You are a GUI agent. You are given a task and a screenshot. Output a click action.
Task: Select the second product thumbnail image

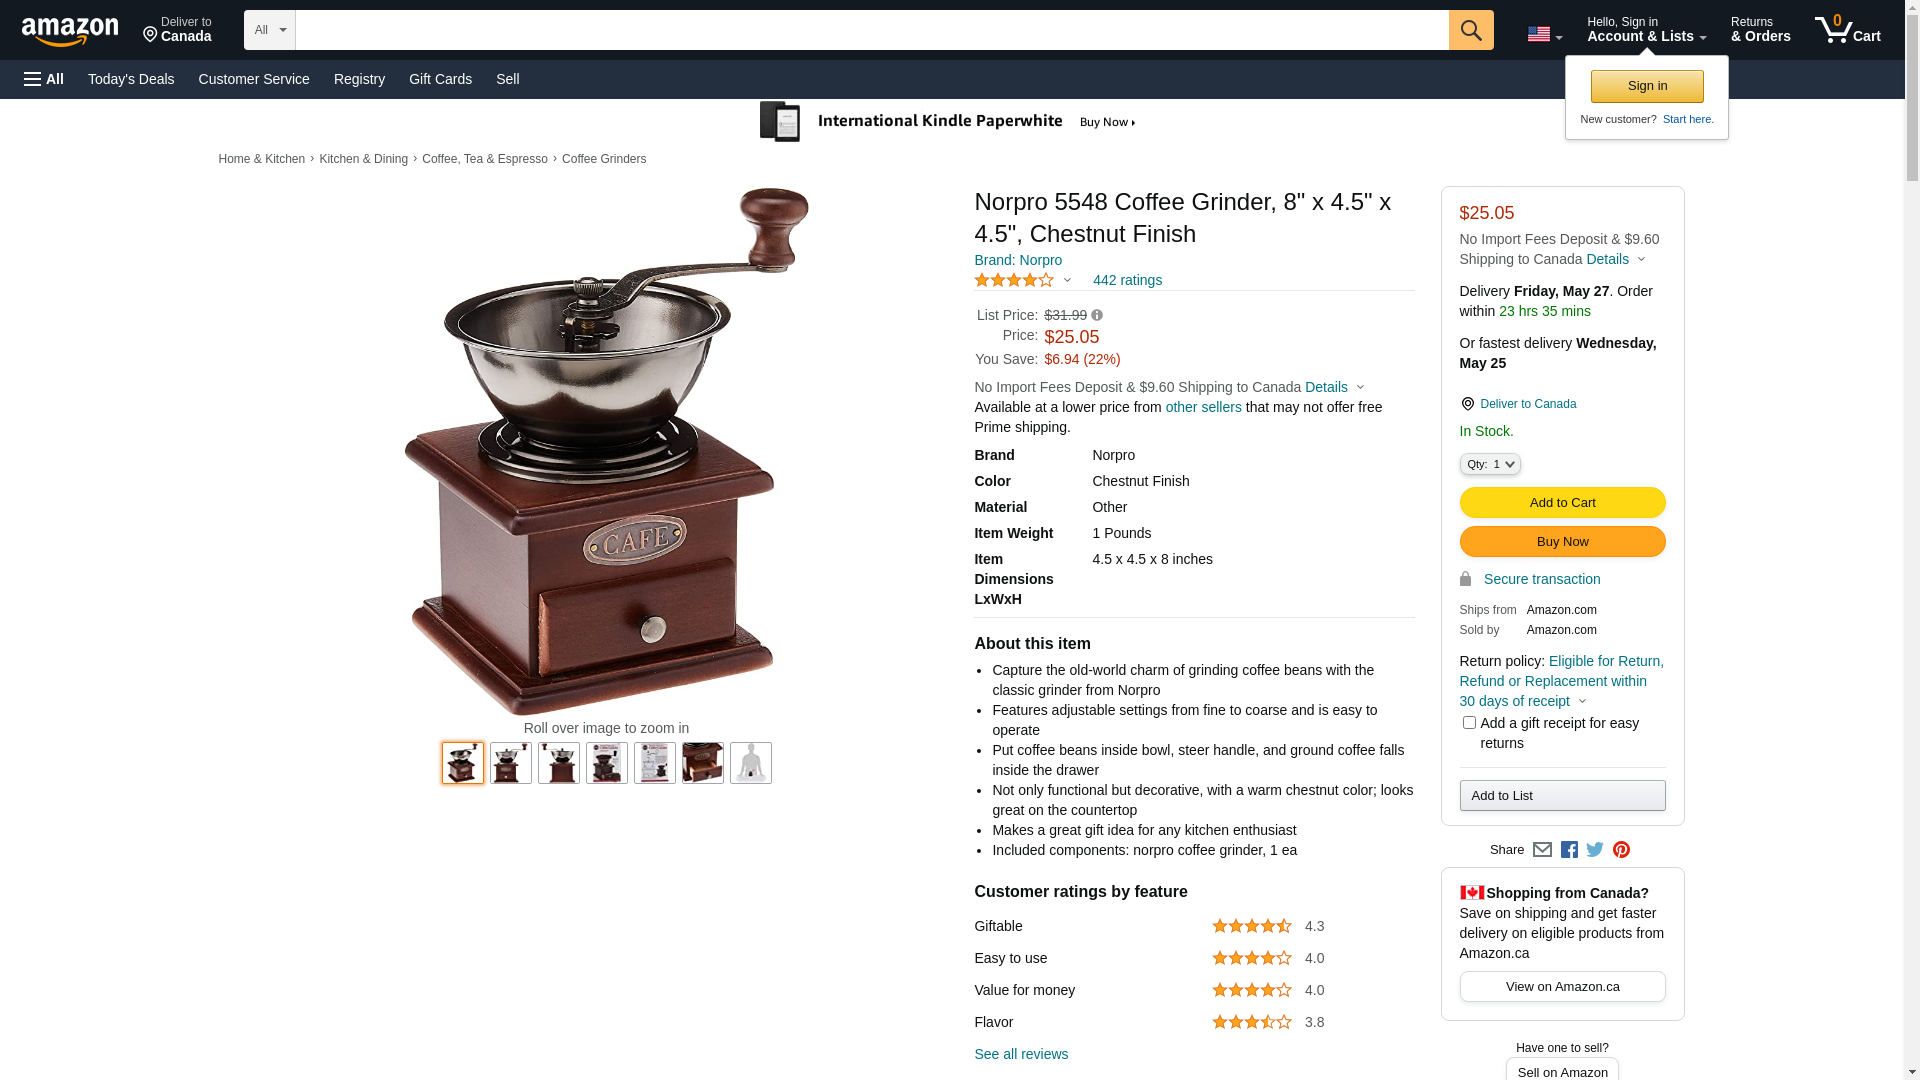(511, 763)
